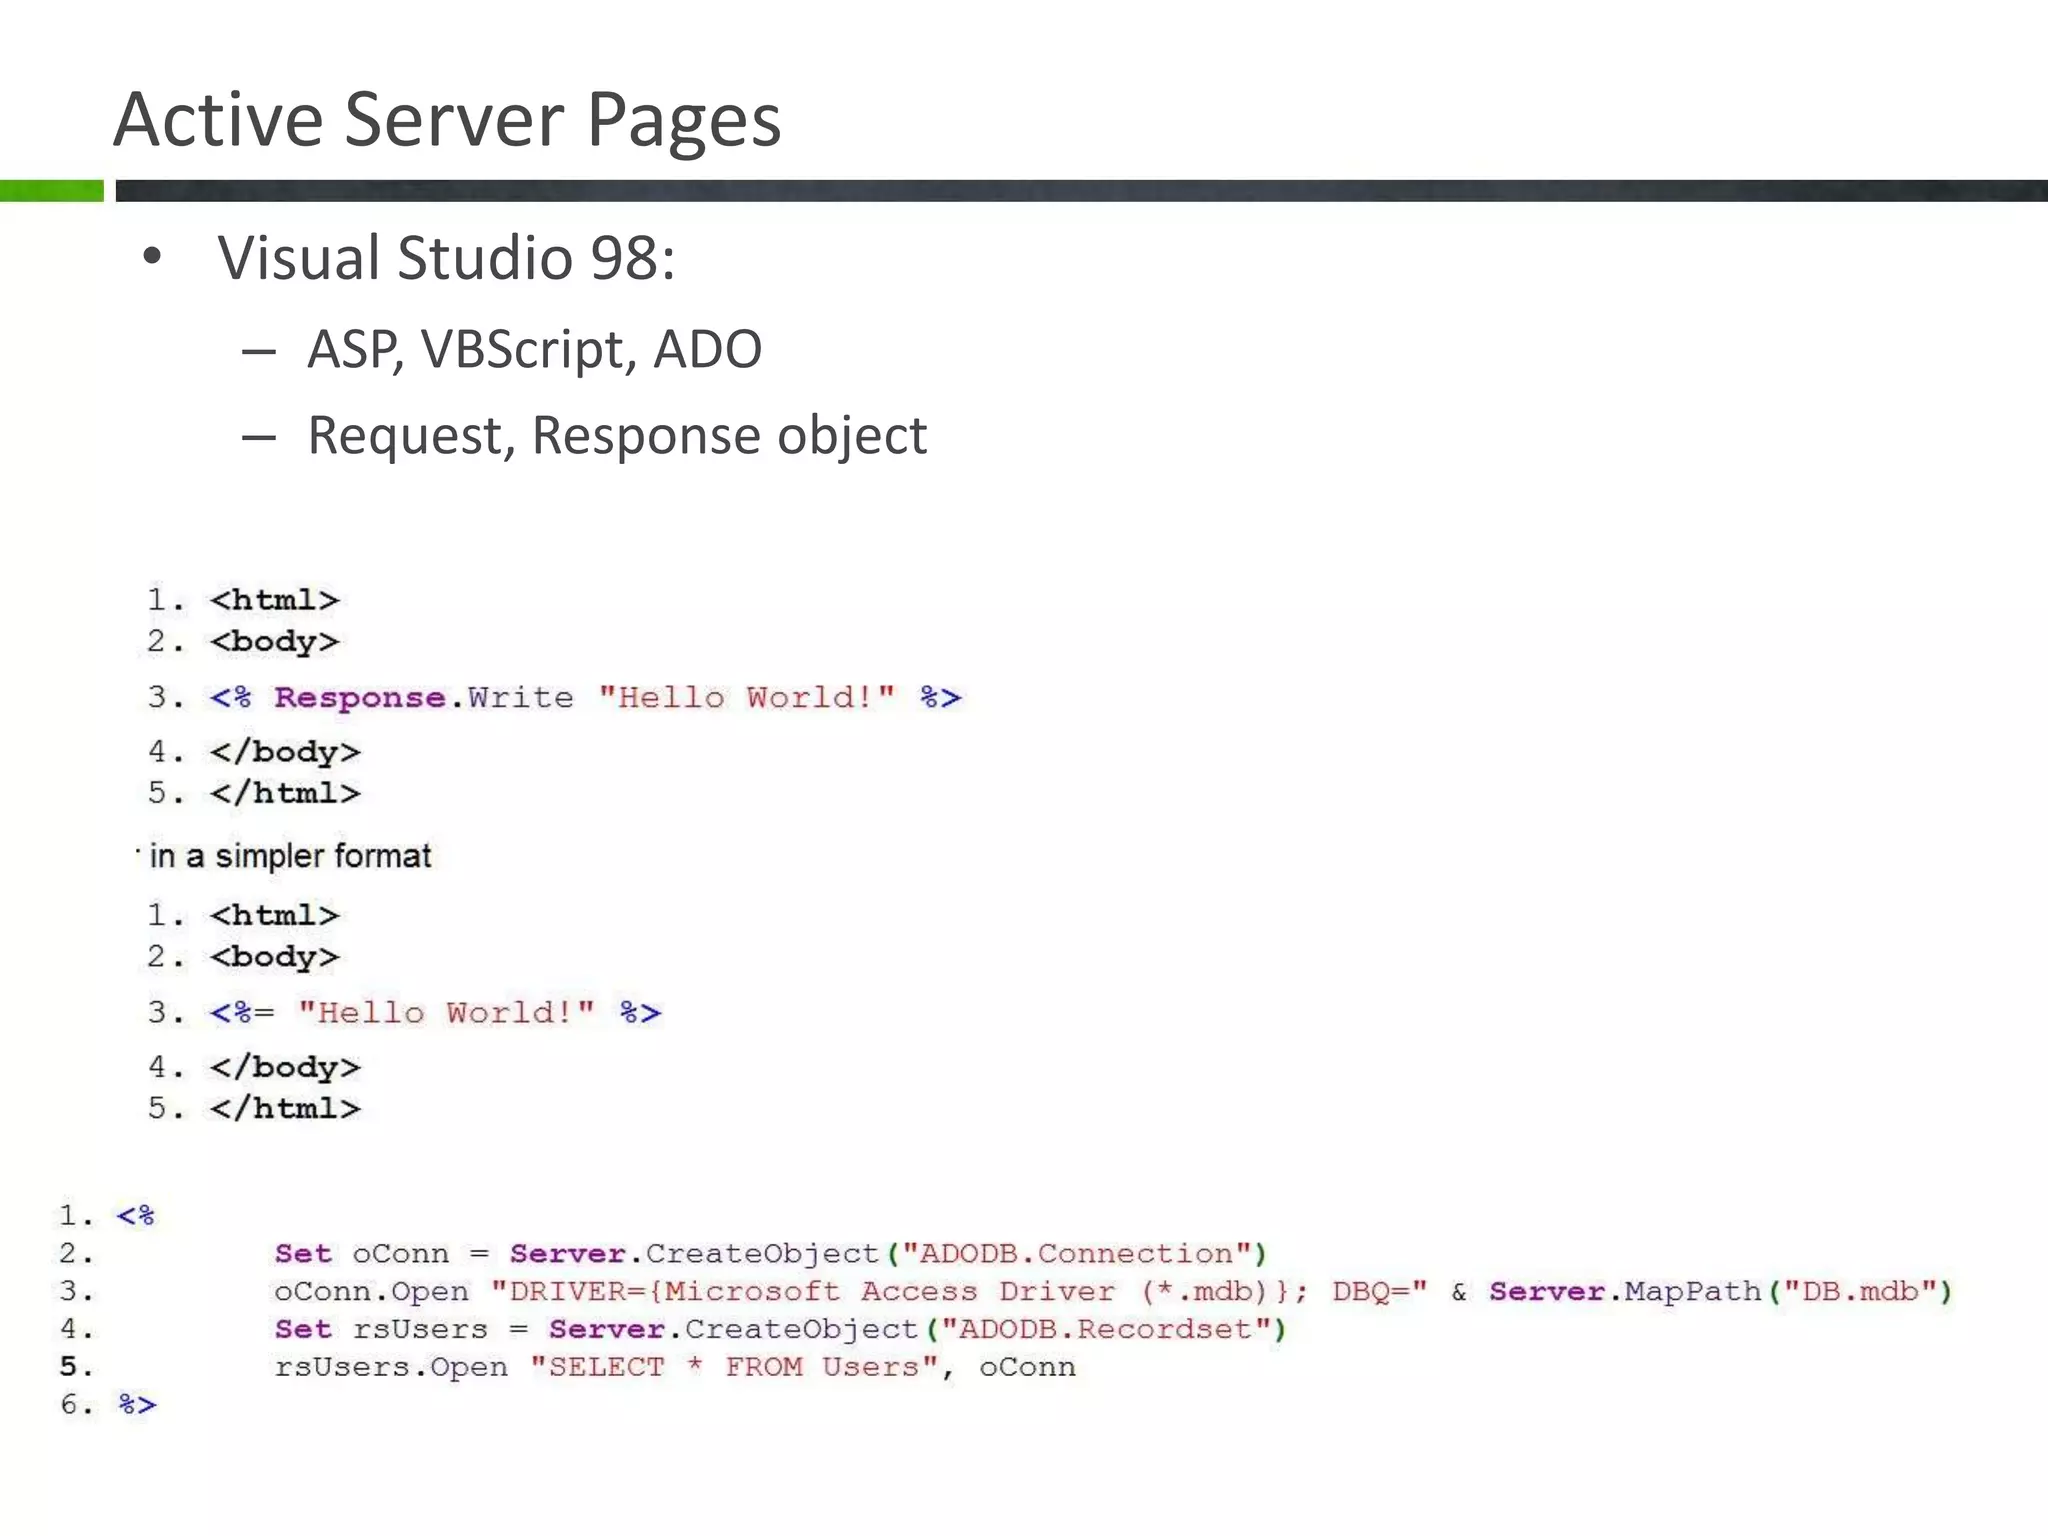Image resolution: width=2048 pixels, height=1536 pixels.
Task: Click the Response.Write "Hello World!" code line
Action: [x=584, y=697]
